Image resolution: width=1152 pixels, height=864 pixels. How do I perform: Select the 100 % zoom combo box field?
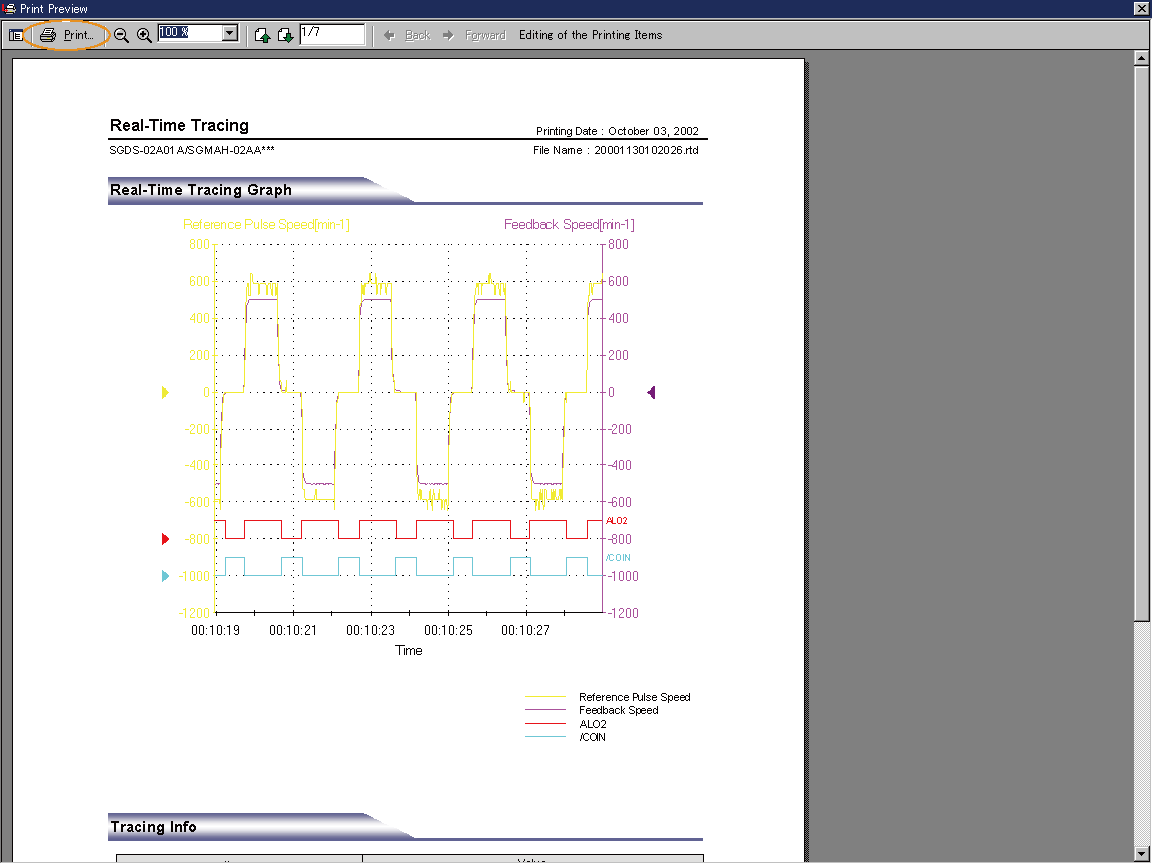(x=189, y=33)
